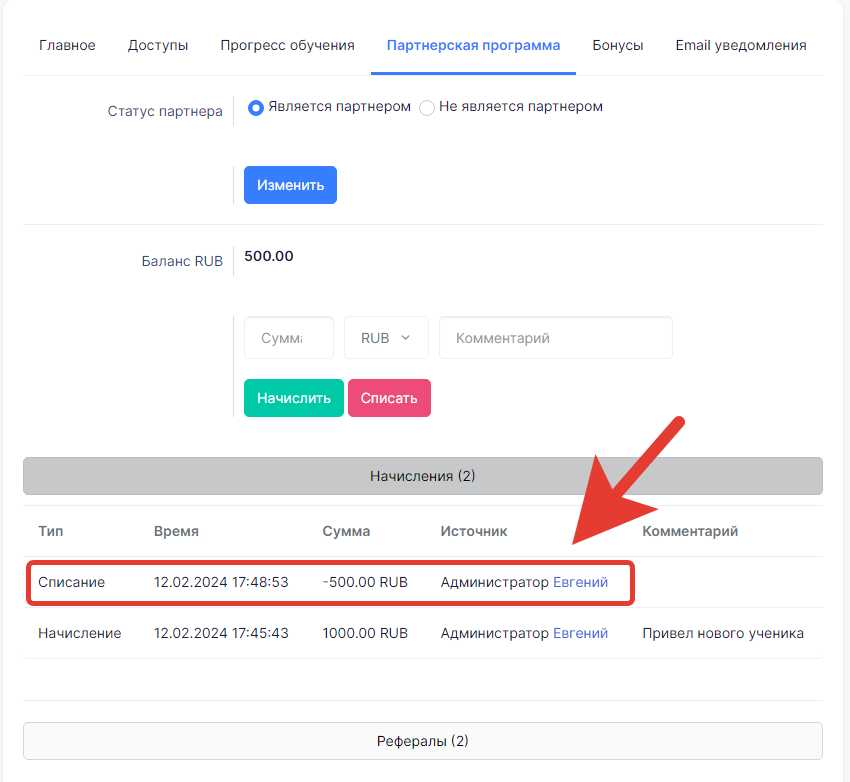Open the Email уведомления tab
This screenshot has width=850, height=782.
pyautogui.click(x=740, y=46)
